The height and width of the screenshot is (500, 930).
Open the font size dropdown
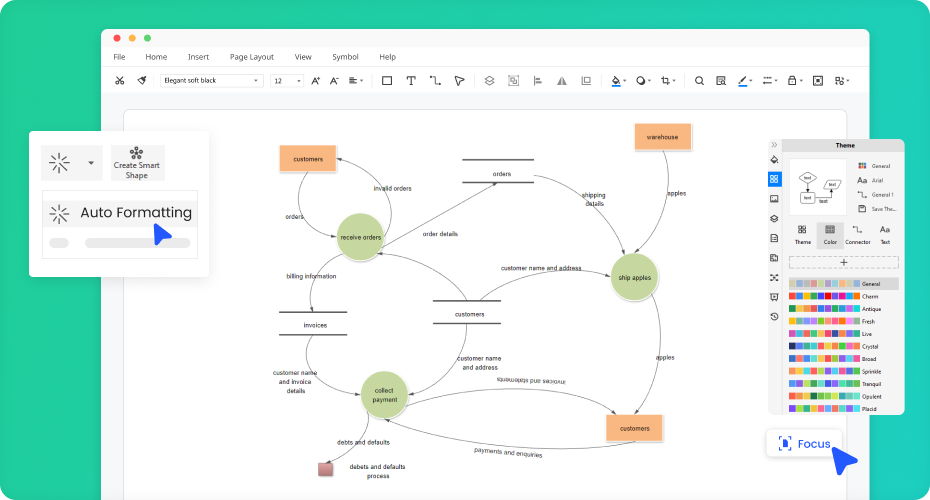point(286,81)
